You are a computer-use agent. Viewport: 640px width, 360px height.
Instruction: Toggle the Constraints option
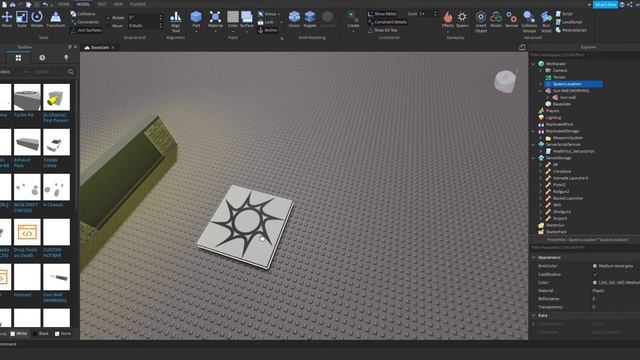(x=84, y=22)
